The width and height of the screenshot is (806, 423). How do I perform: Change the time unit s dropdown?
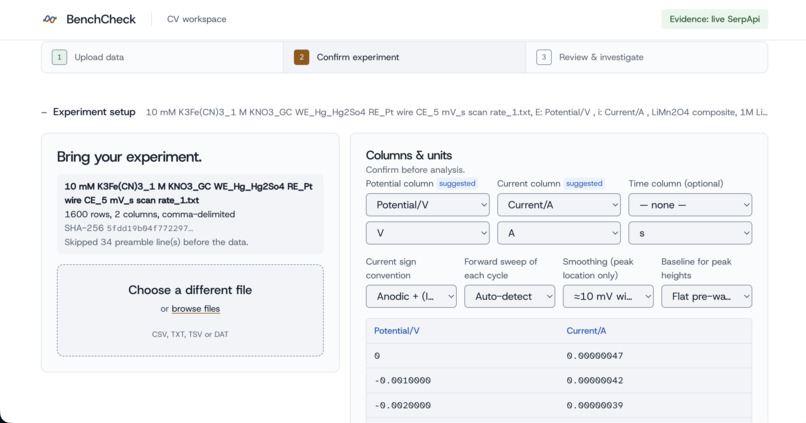pos(690,233)
